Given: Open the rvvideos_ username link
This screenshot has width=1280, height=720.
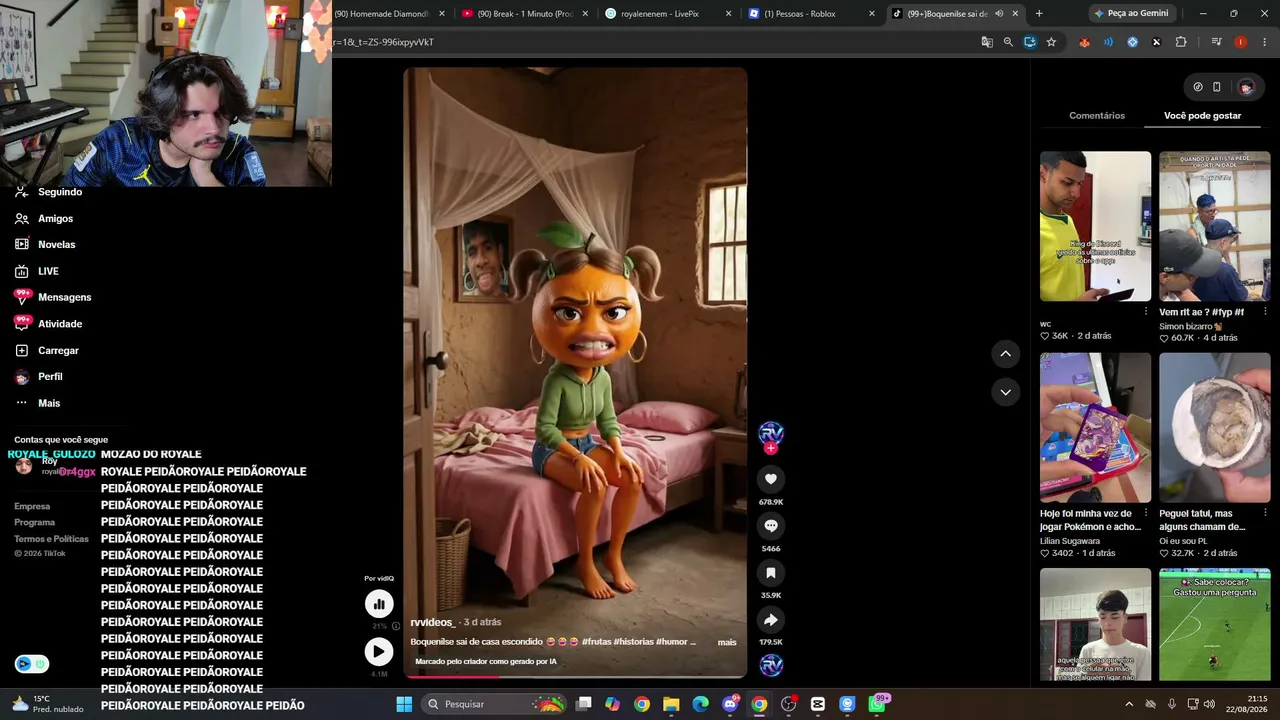Looking at the screenshot, I should [x=432, y=622].
